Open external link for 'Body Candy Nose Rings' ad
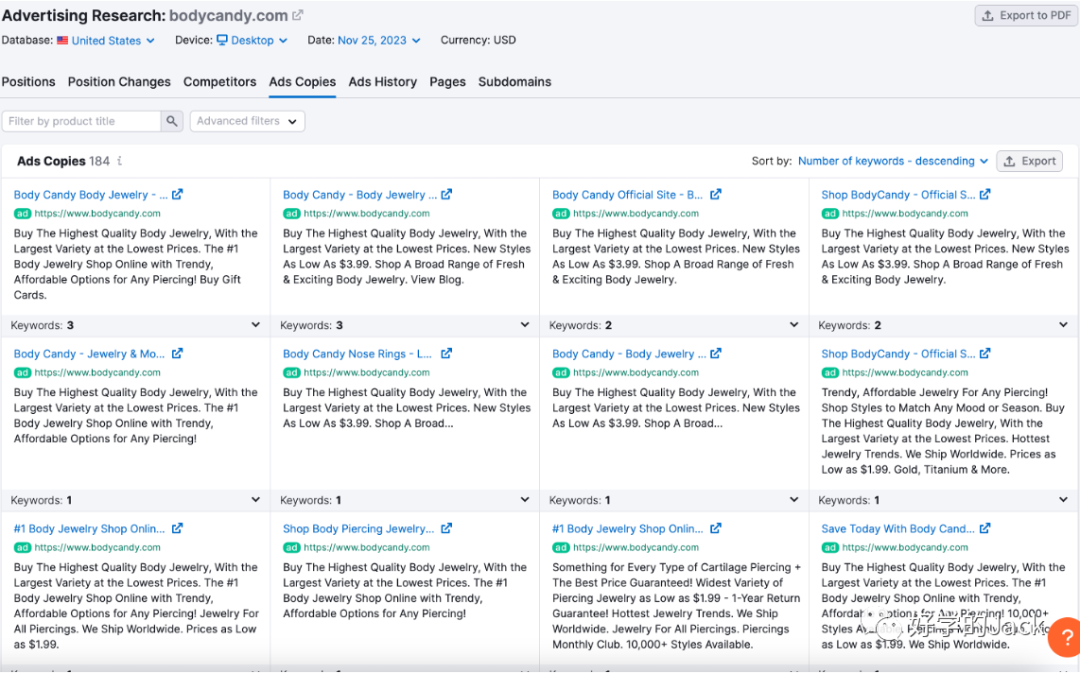 446,353
